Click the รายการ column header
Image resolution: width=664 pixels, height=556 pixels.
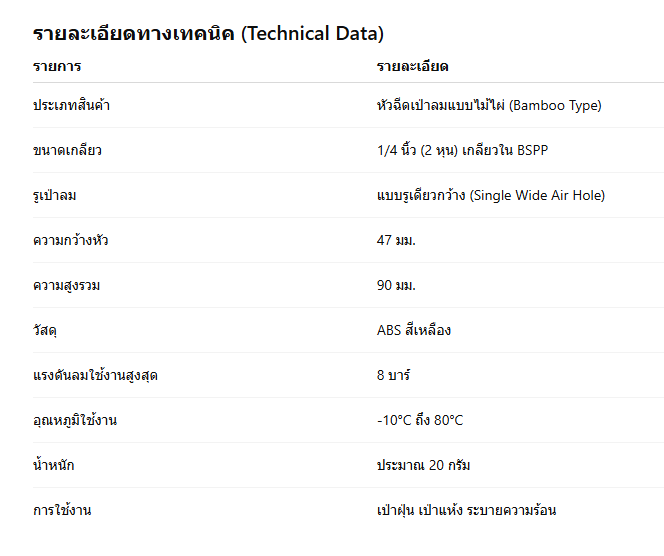point(57,66)
